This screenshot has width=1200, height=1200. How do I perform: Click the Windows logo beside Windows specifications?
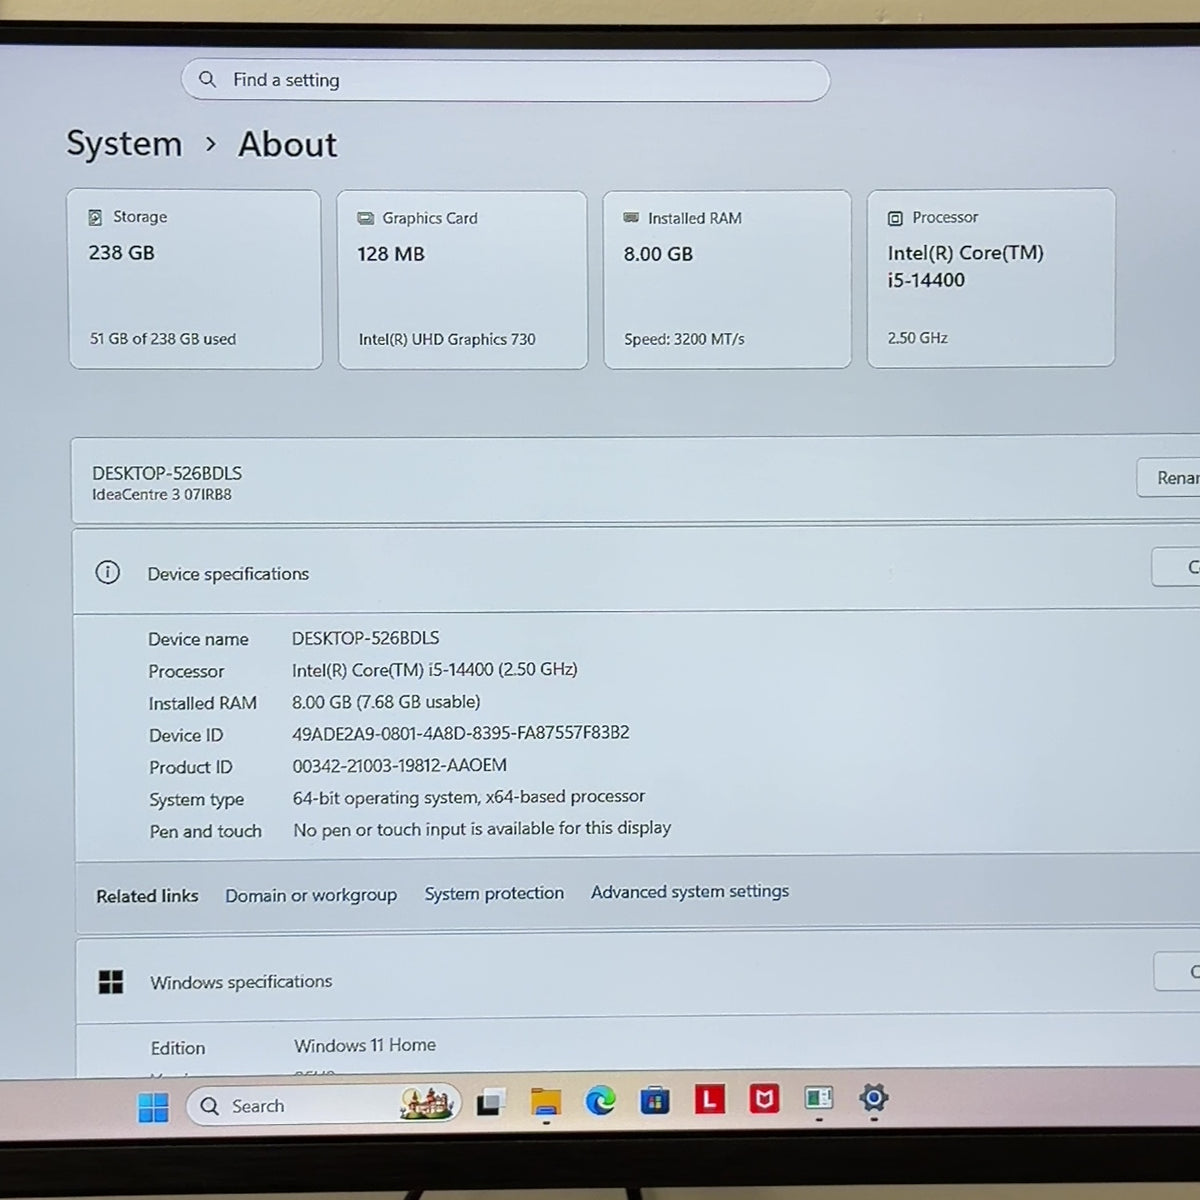[x=111, y=982]
